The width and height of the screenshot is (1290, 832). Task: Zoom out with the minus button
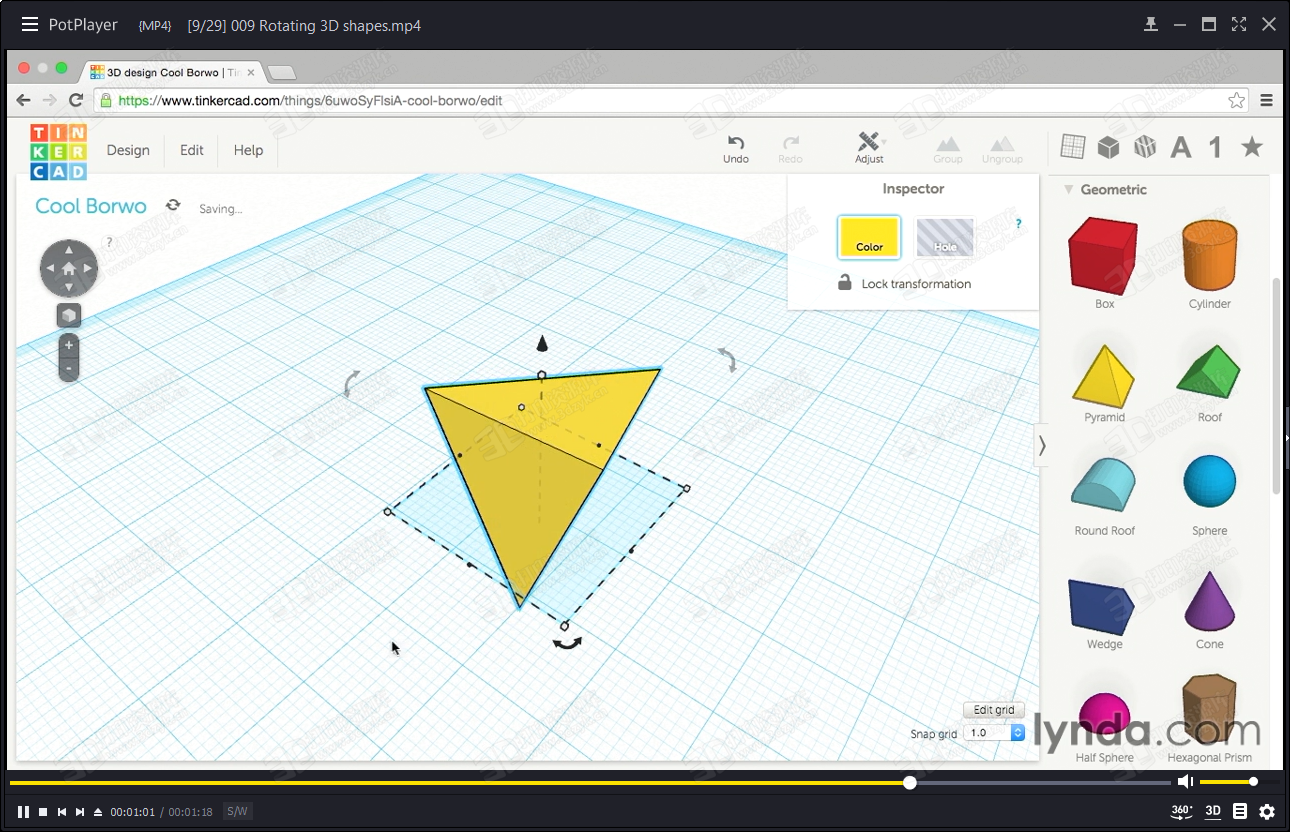click(68, 368)
